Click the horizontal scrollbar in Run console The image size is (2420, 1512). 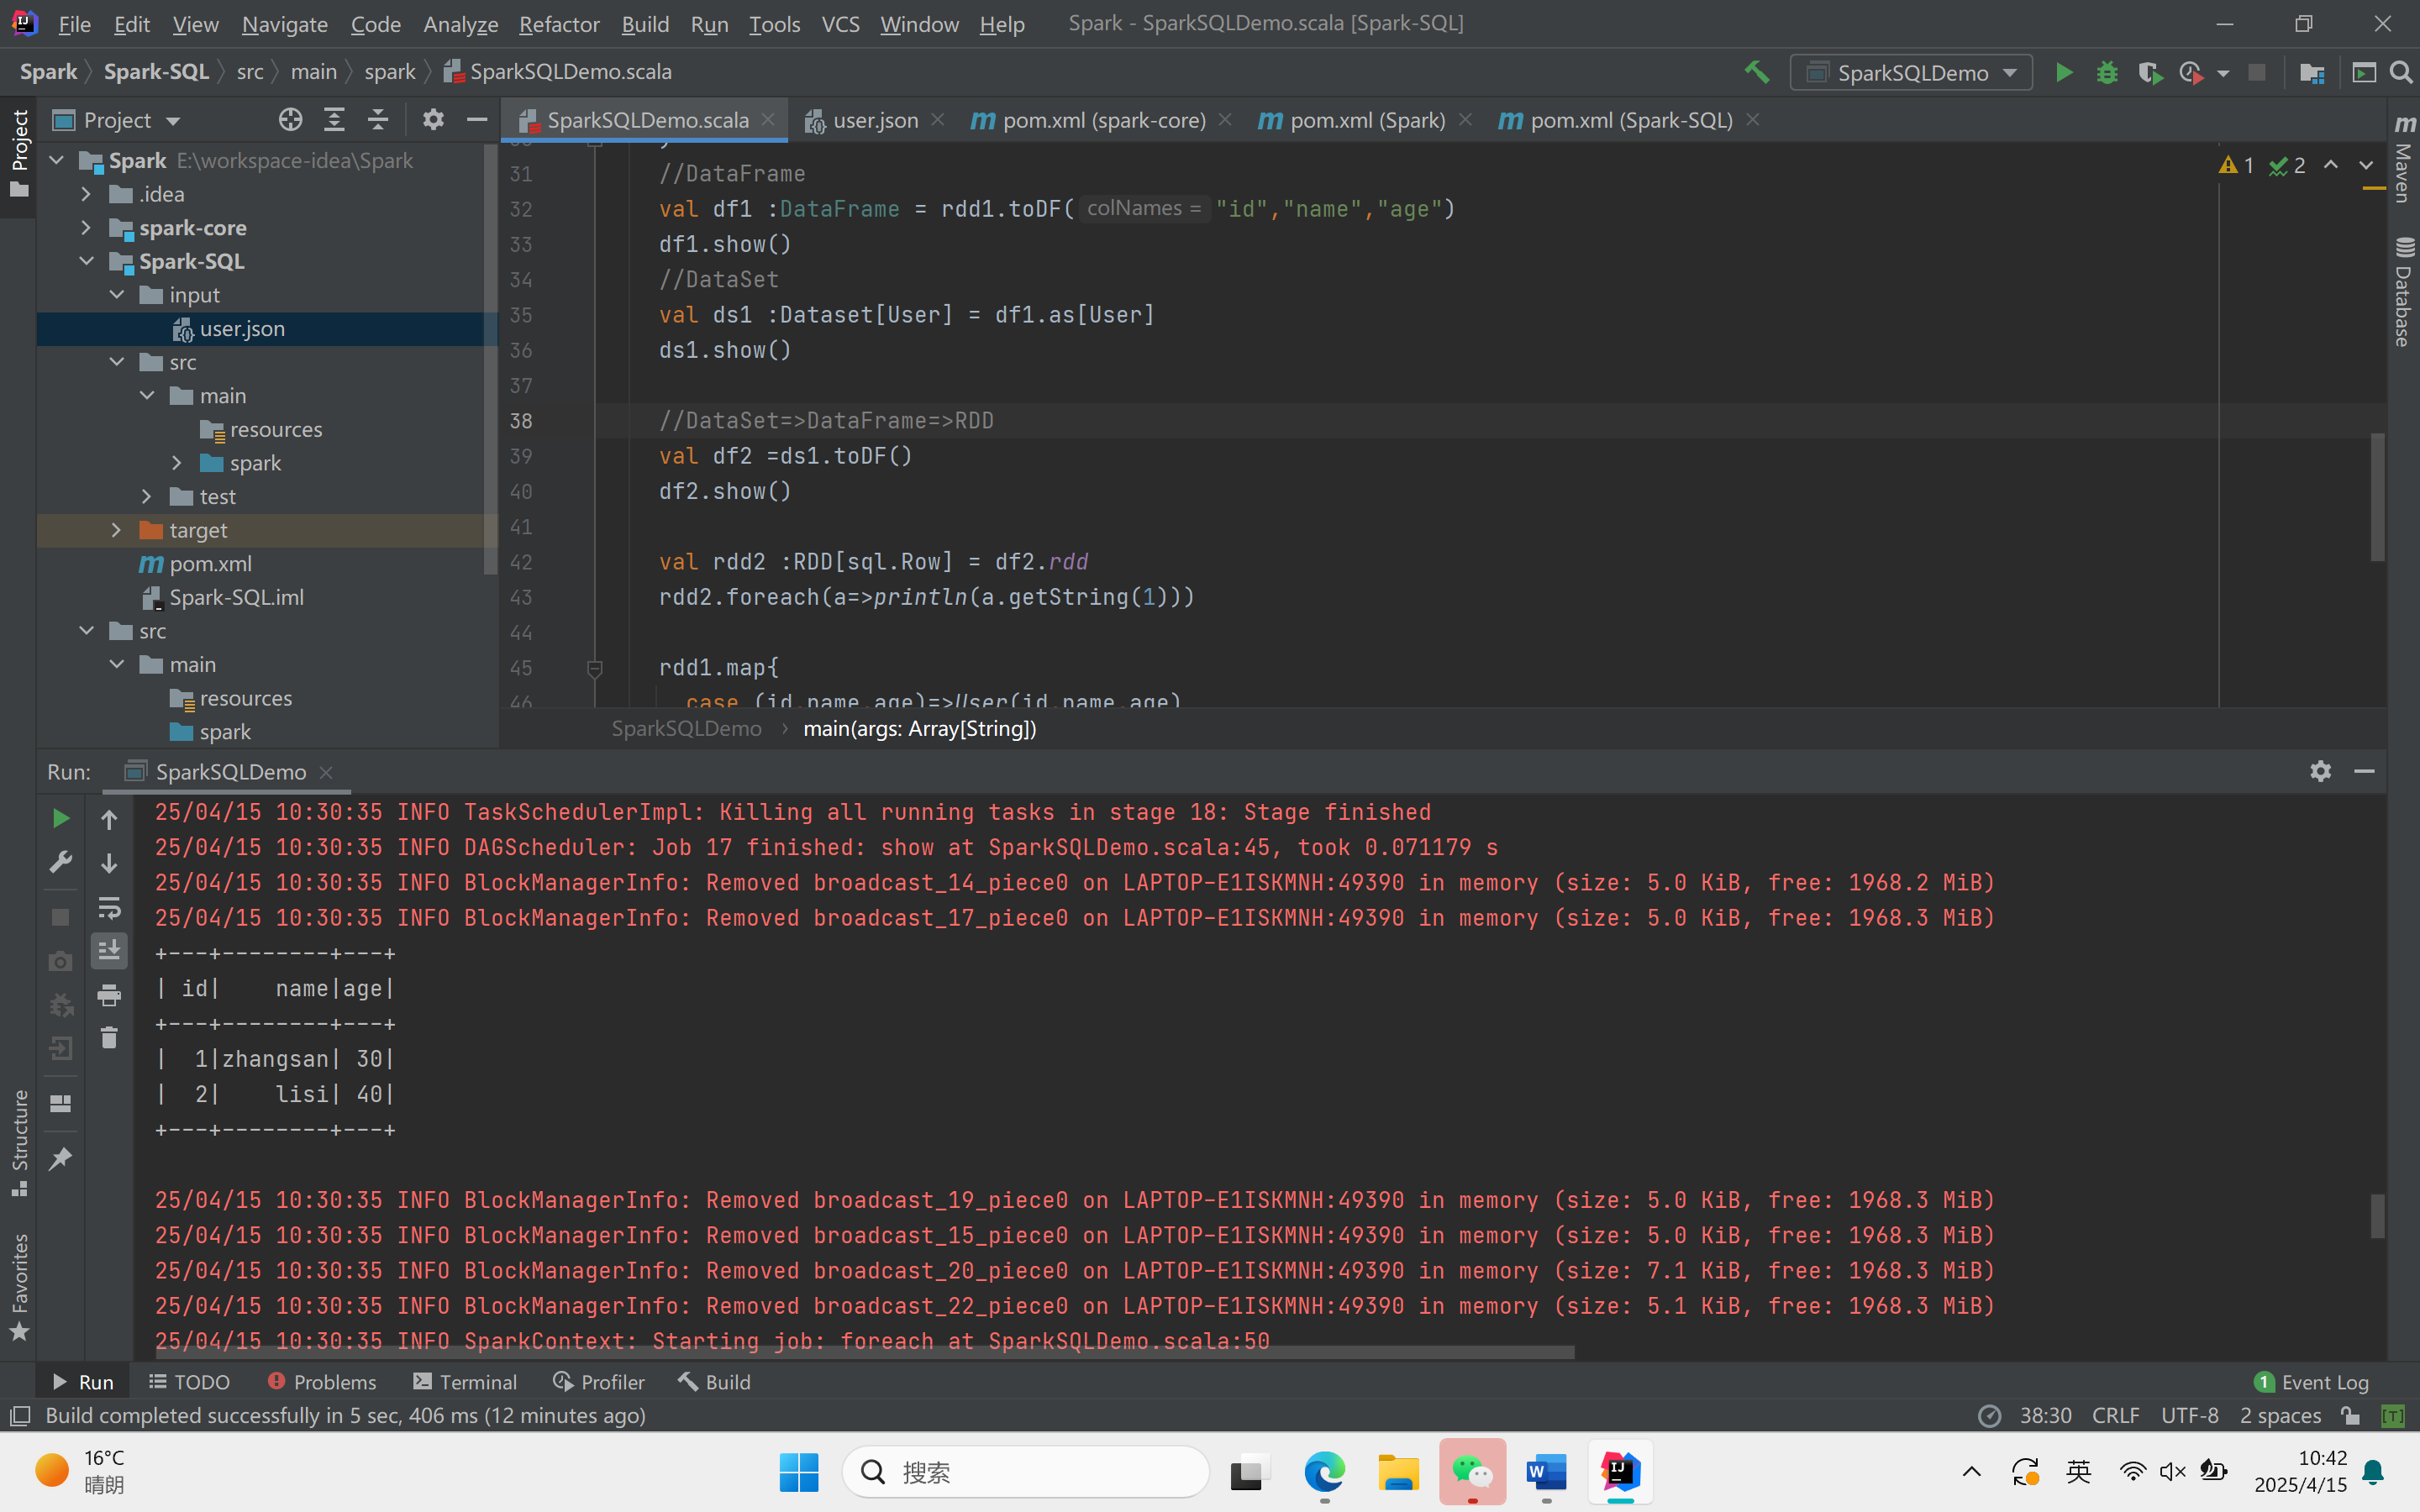pyautogui.click(x=860, y=1353)
